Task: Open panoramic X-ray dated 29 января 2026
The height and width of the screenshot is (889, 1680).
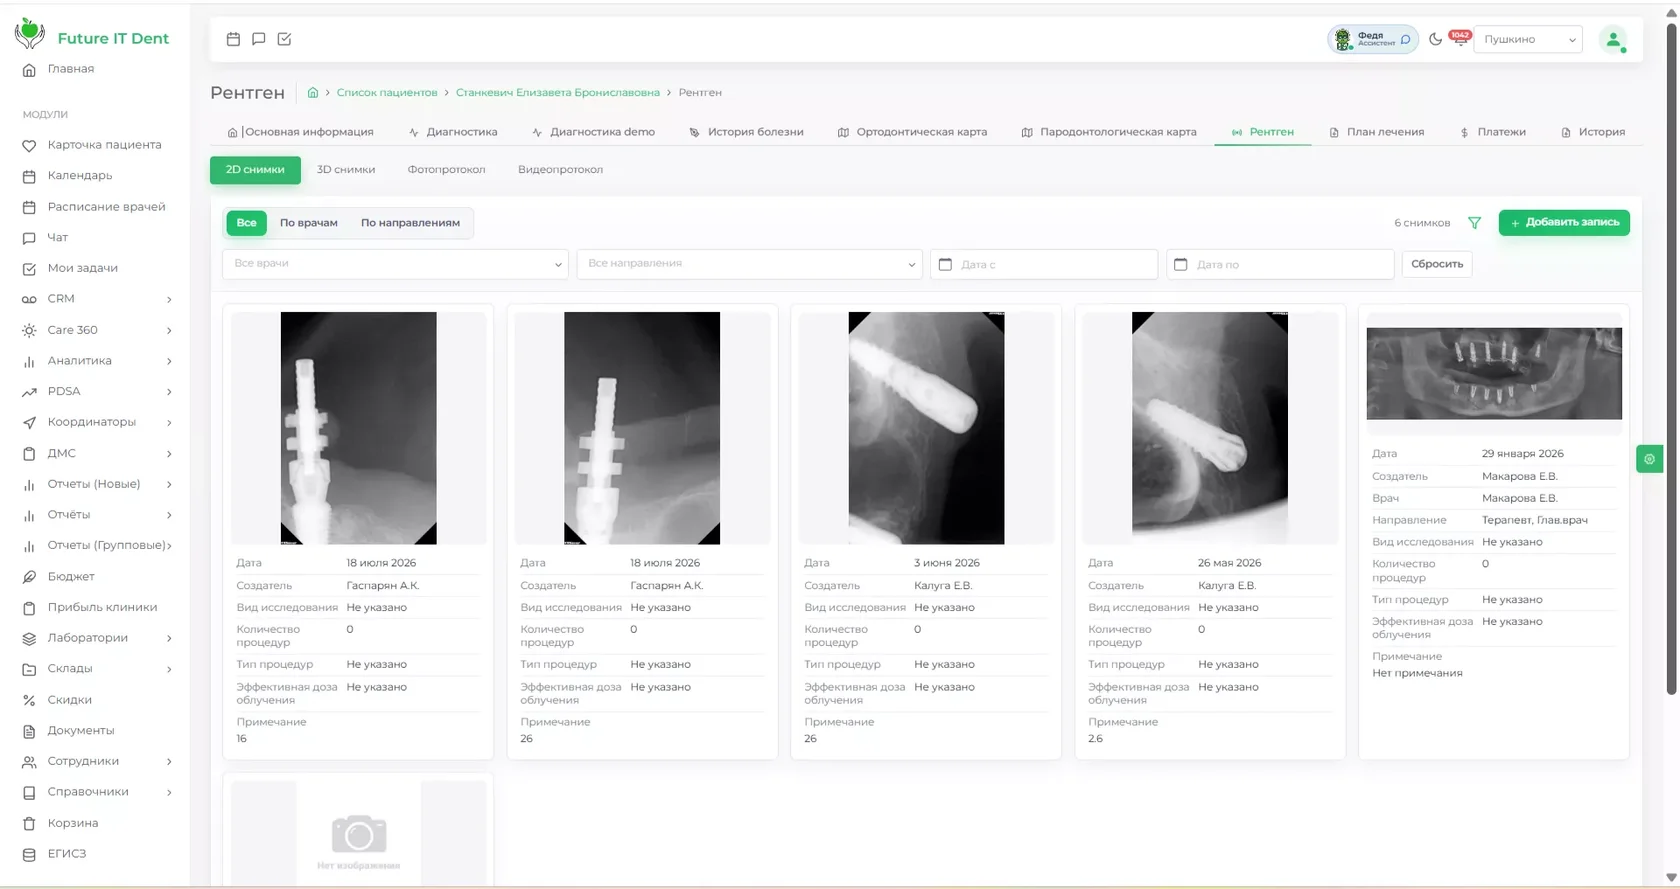Action: point(1494,373)
